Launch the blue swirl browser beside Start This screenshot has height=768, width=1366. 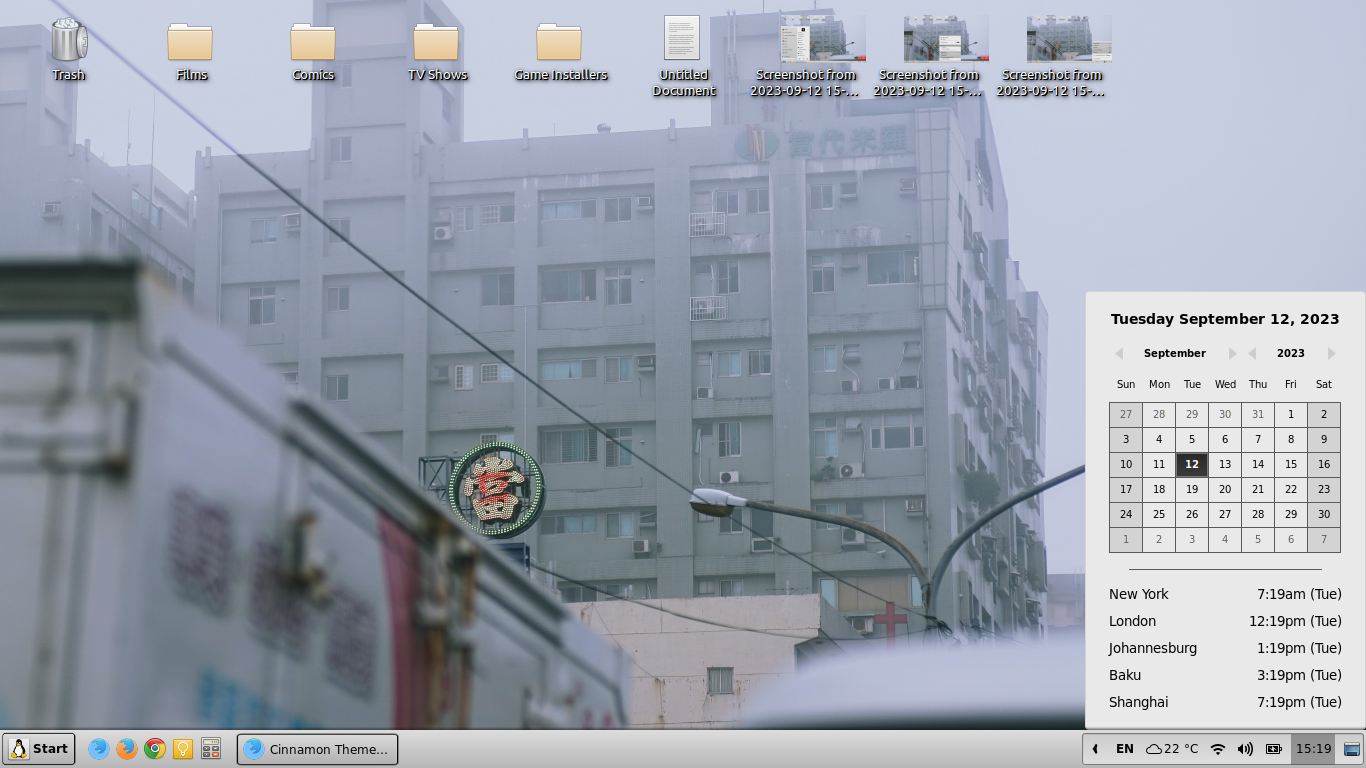(98, 748)
